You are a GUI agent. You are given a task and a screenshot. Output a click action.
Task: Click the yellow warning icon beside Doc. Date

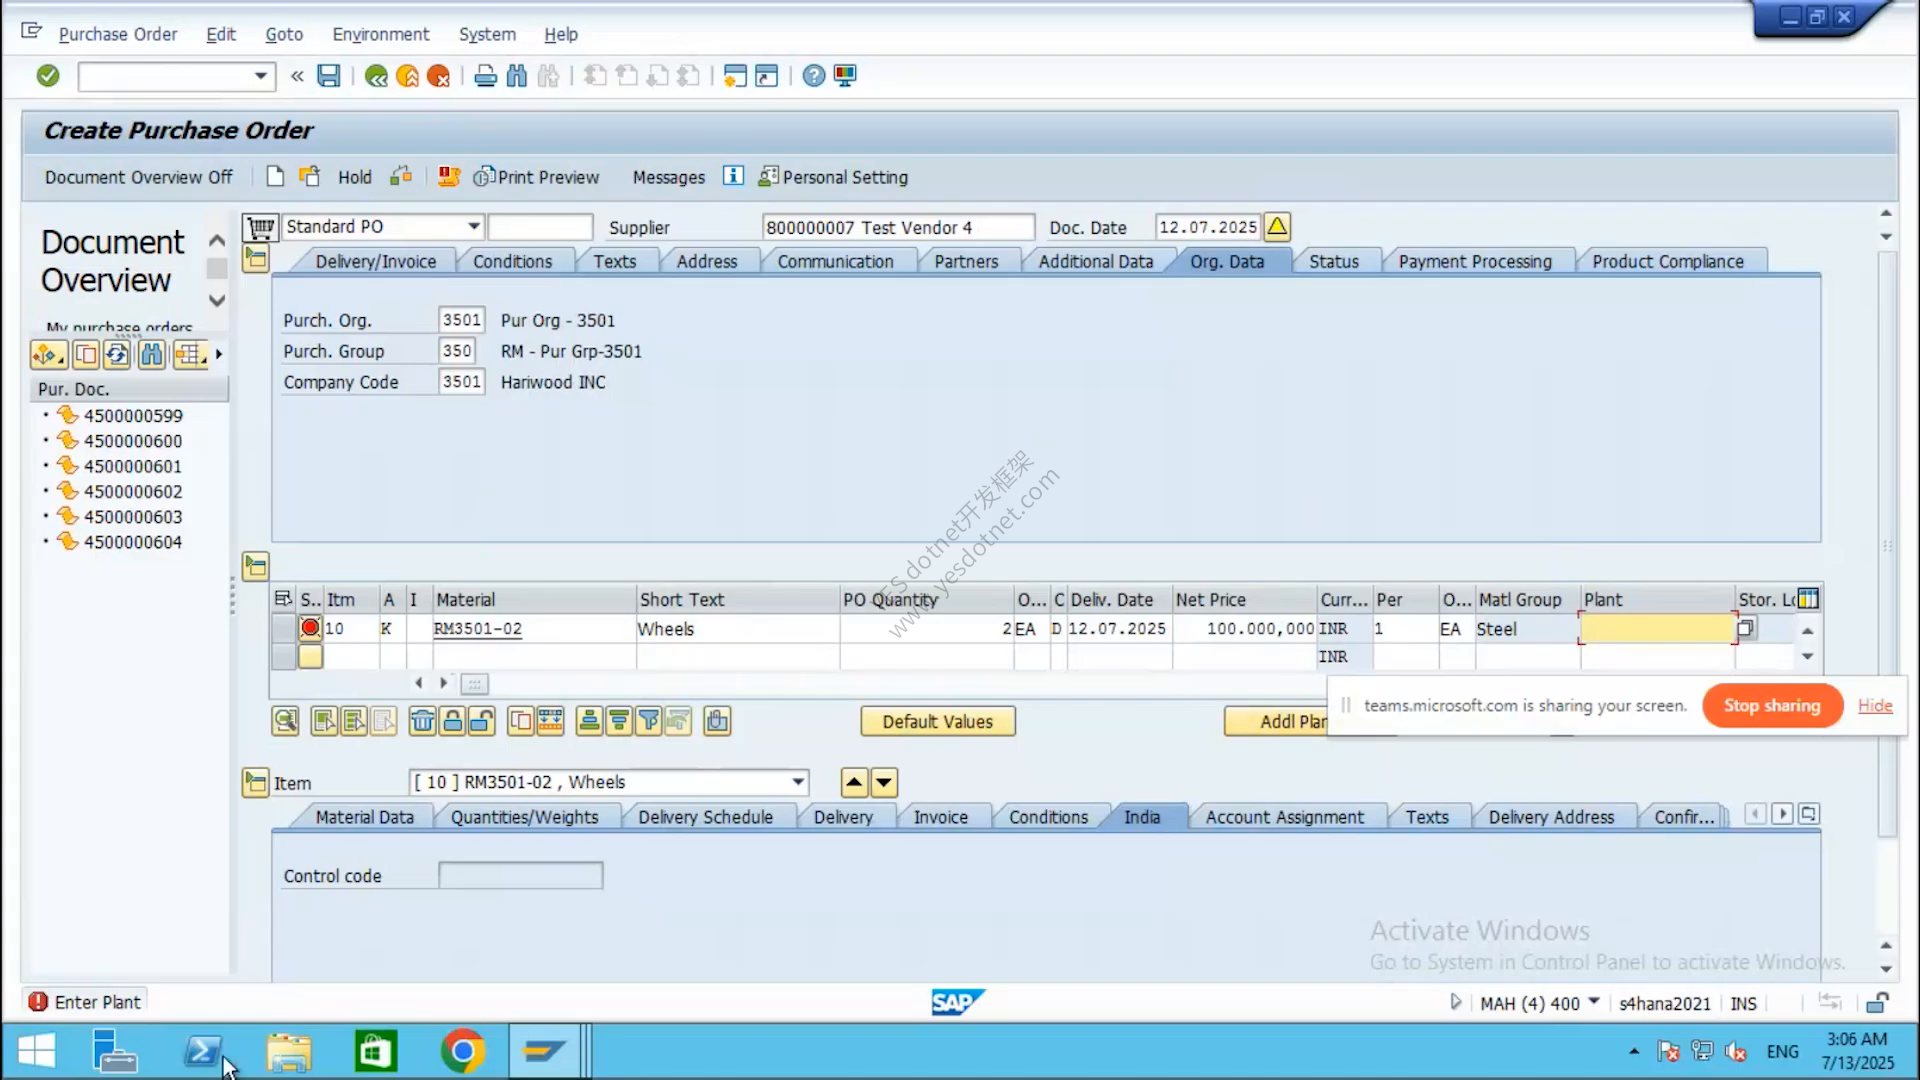[x=1277, y=227]
